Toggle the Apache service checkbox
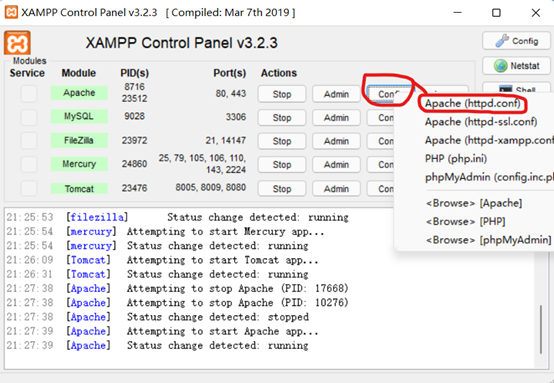The image size is (554, 383). pyautogui.click(x=29, y=94)
